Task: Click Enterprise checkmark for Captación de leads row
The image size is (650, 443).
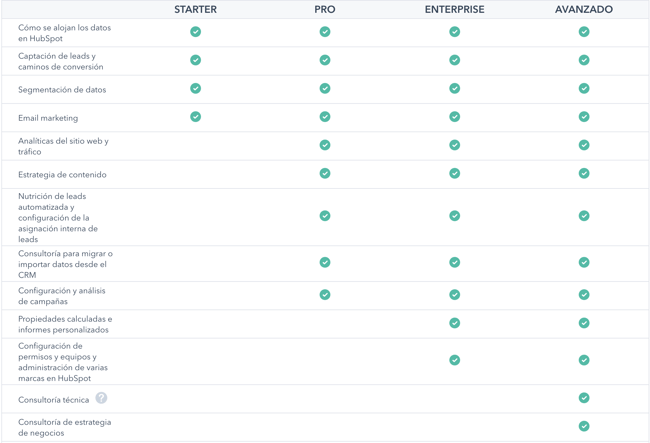Action: point(455,60)
